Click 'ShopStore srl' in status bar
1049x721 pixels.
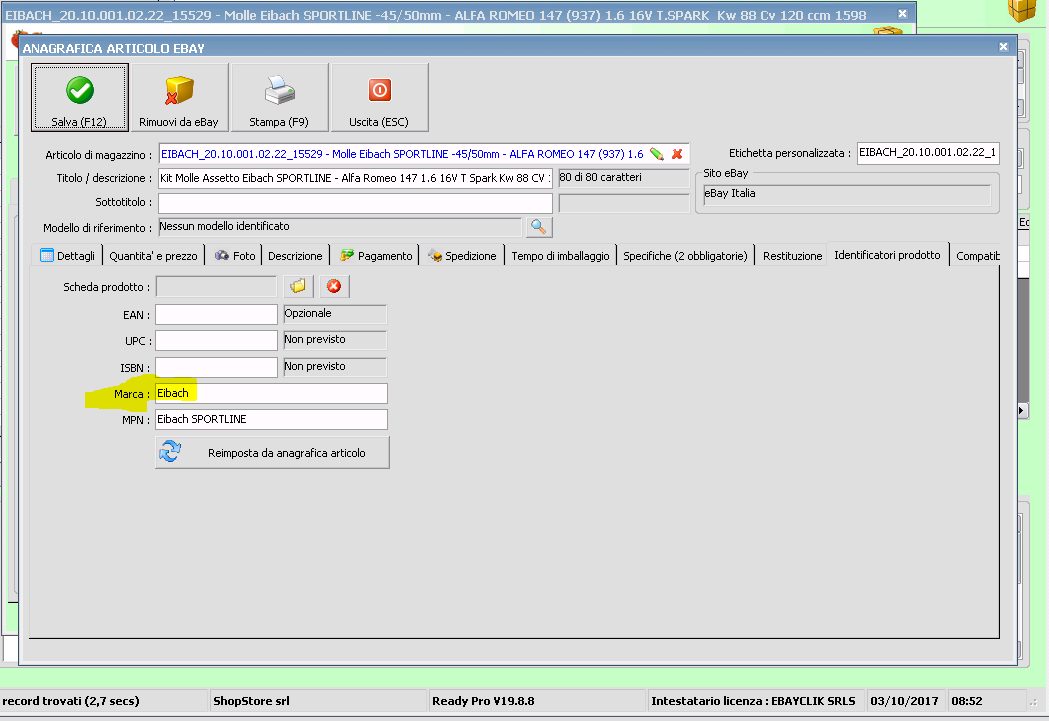pos(251,701)
